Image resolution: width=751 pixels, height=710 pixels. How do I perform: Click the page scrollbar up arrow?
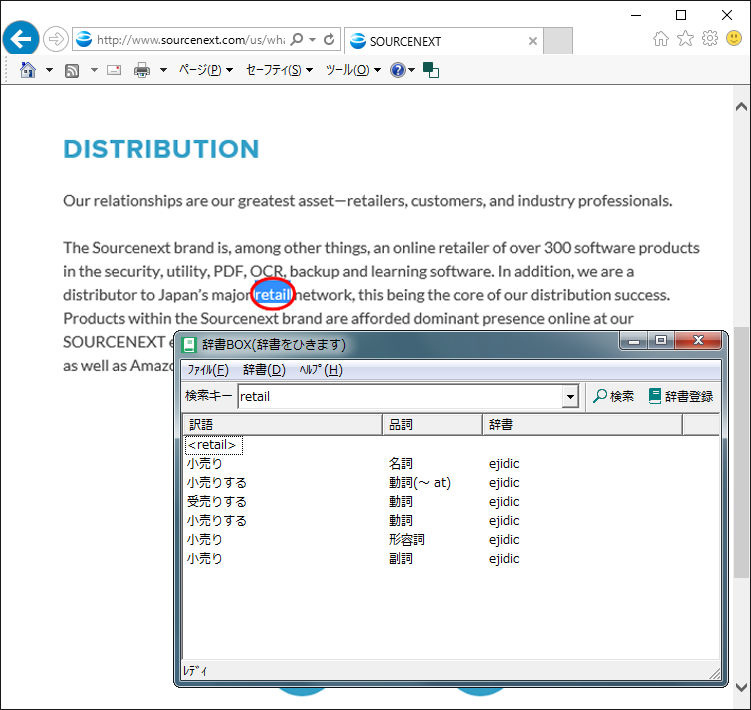point(741,106)
